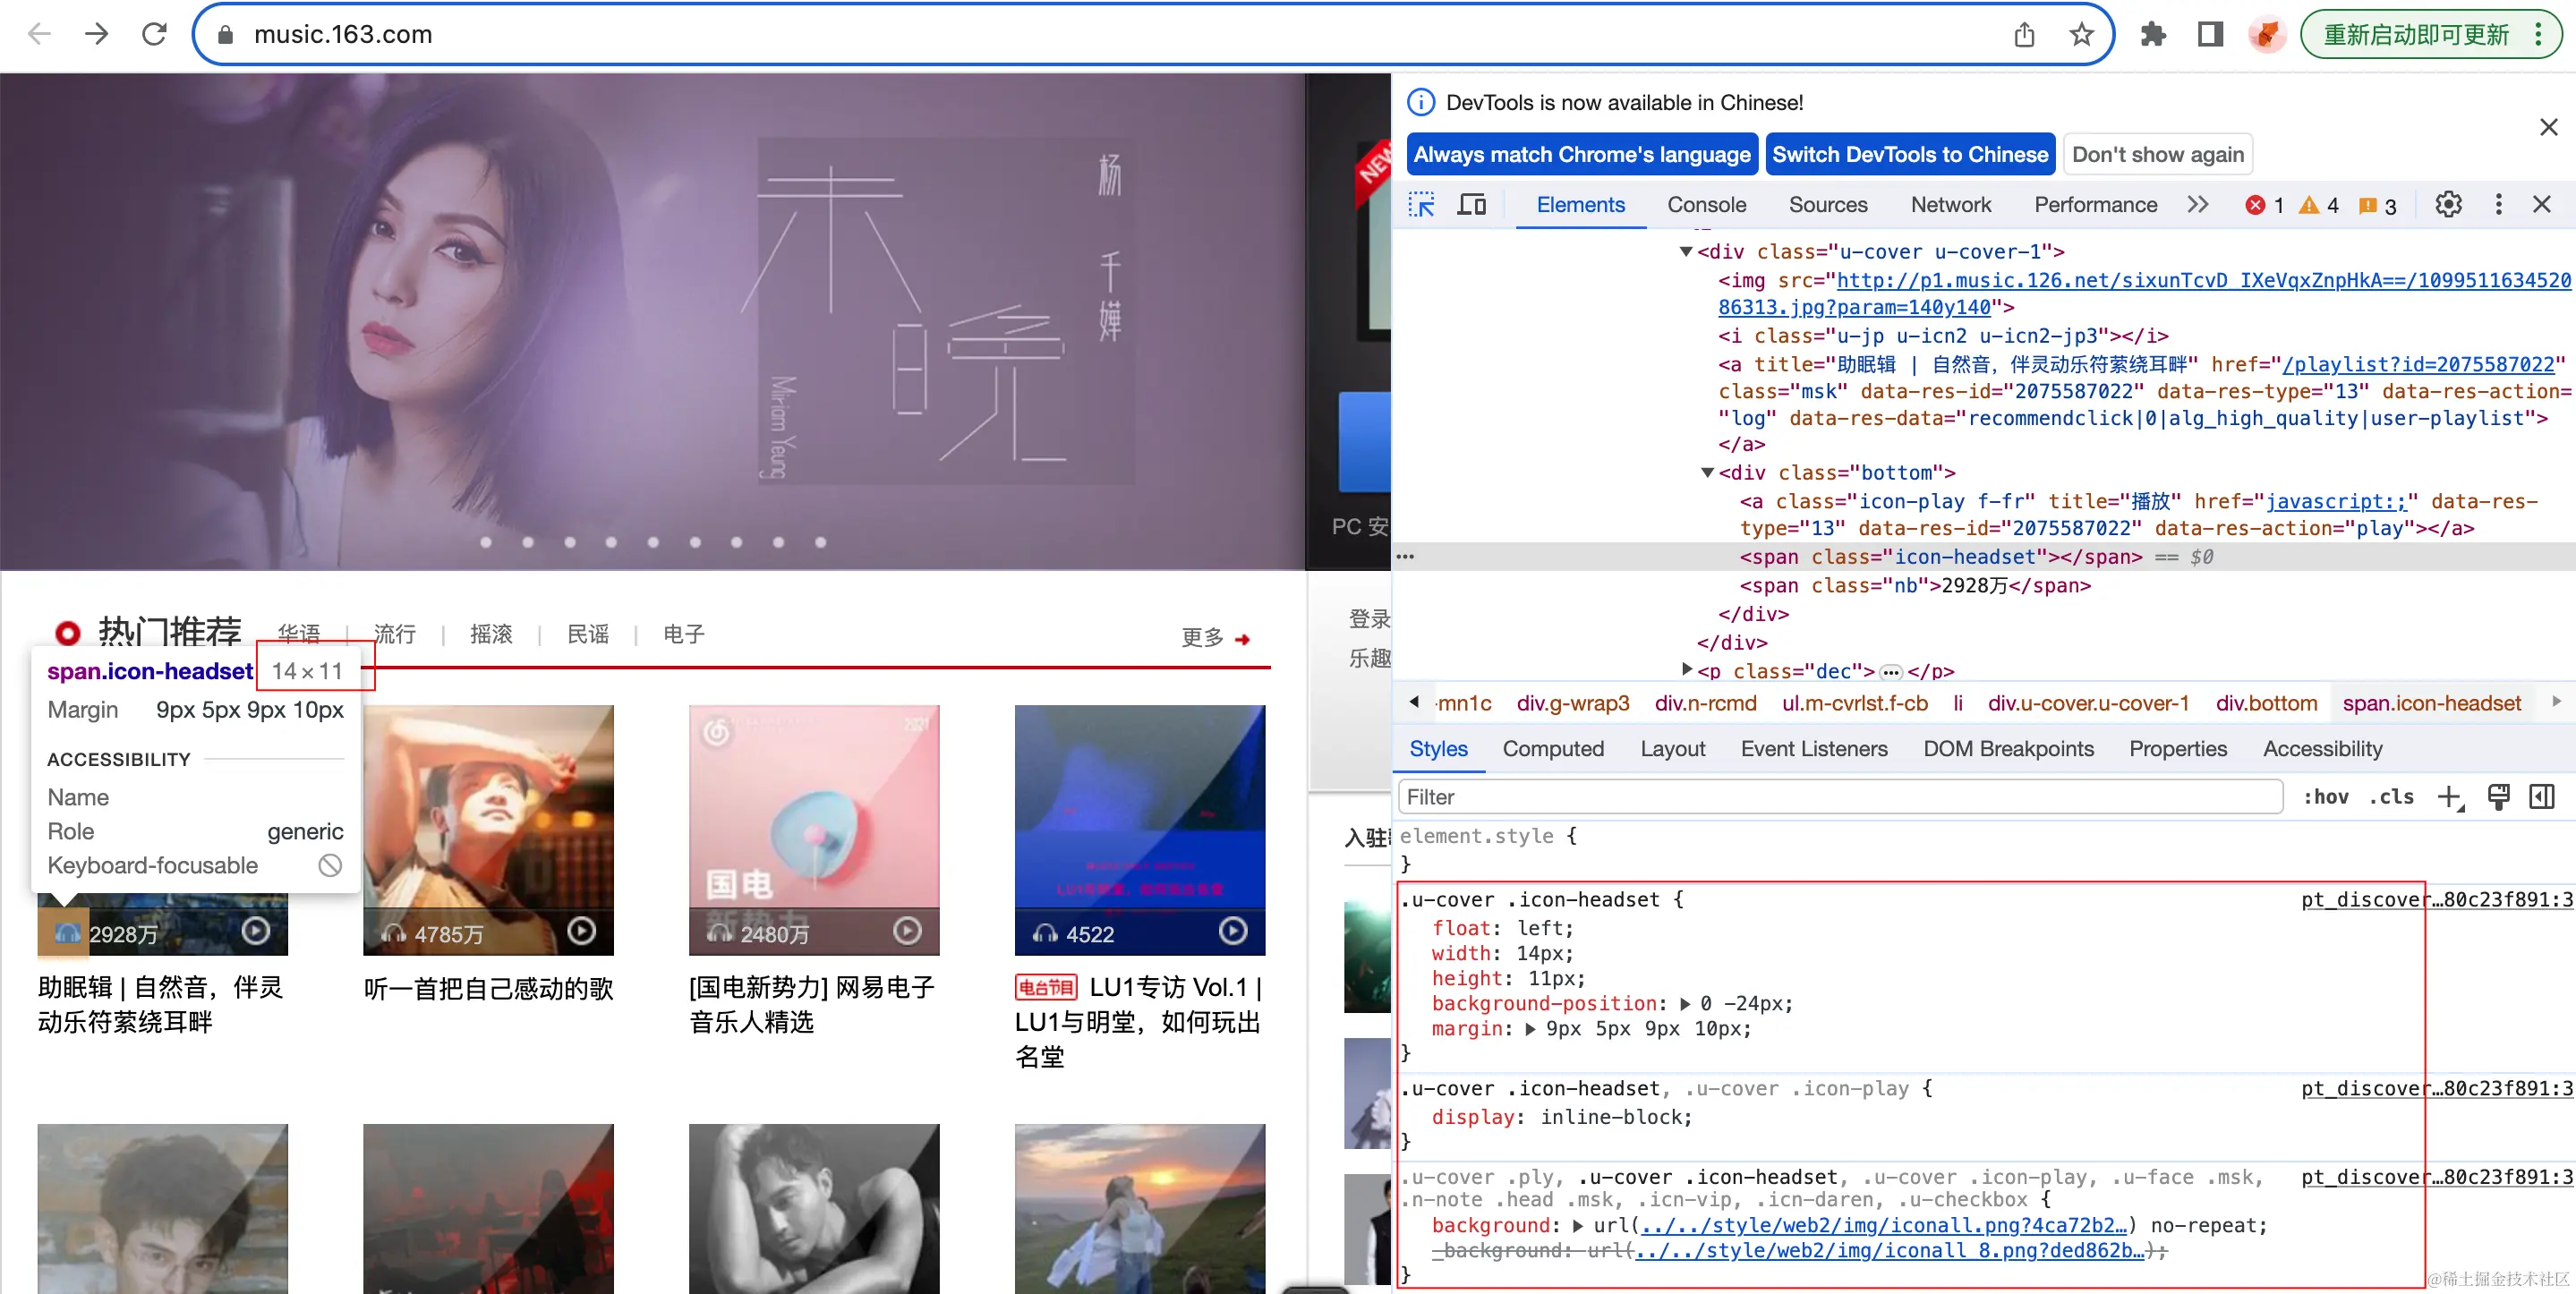Toggle the .cls element classes panel
The width and height of the screenshot is (2576, 1294).
pos(2391,797)
